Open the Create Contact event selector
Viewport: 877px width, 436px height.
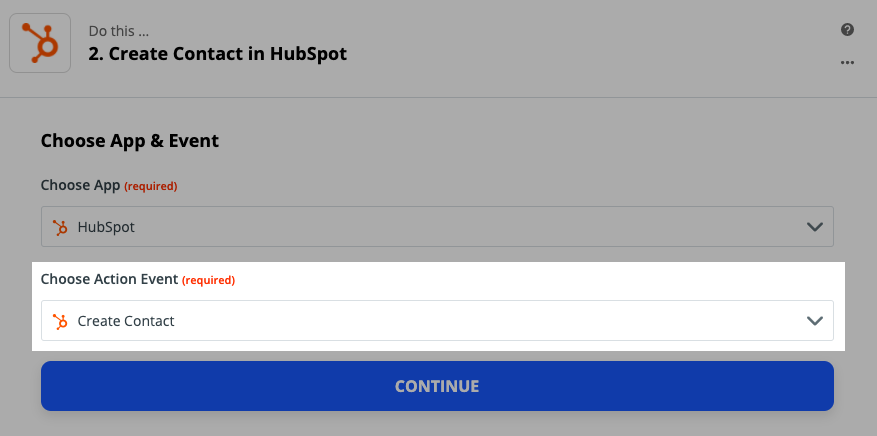(437, 320)
